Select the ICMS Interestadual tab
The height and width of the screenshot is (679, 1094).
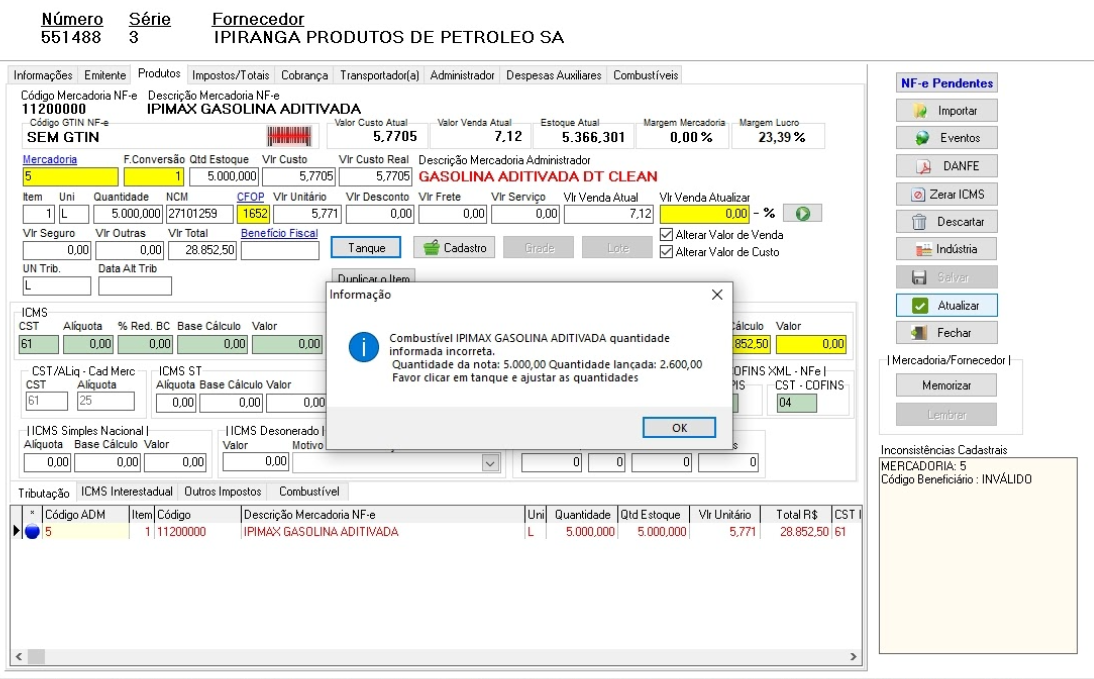click(x=126, y=492)
